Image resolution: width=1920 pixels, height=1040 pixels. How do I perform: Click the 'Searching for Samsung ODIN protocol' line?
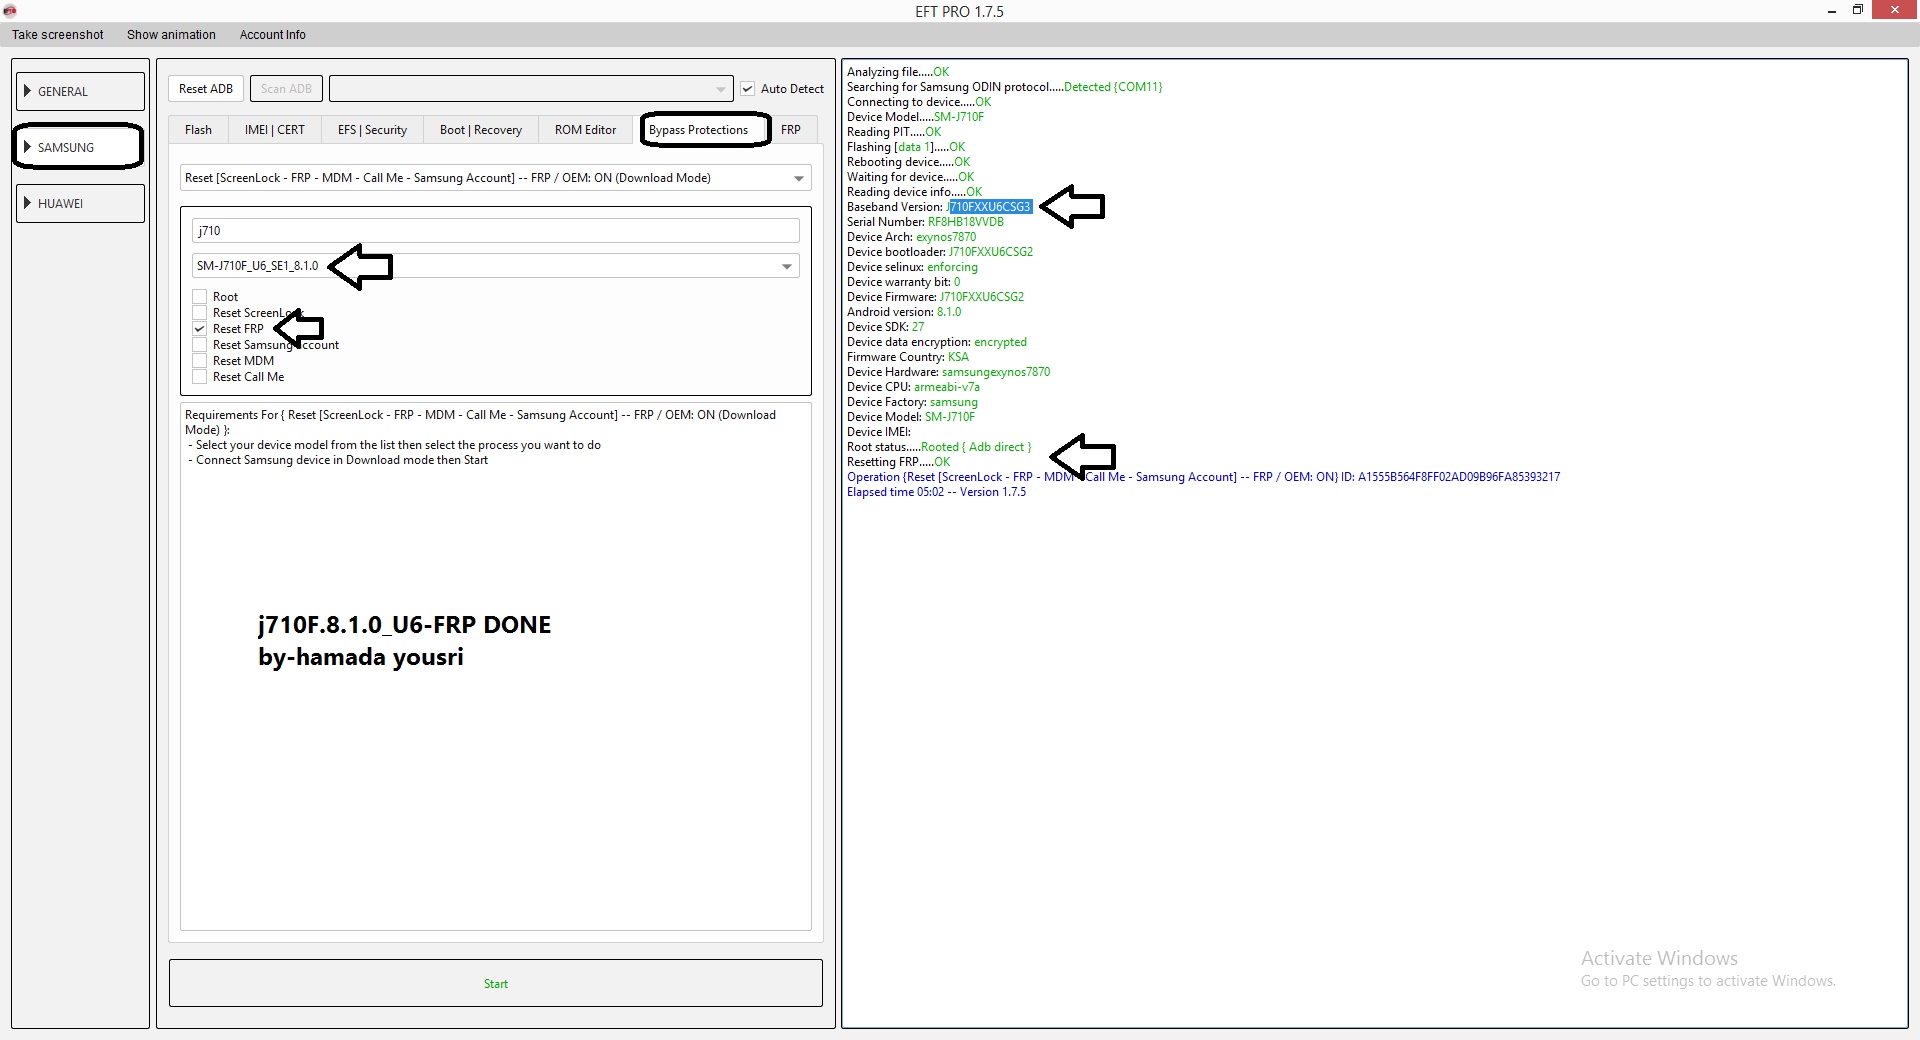pos(1004,87)
